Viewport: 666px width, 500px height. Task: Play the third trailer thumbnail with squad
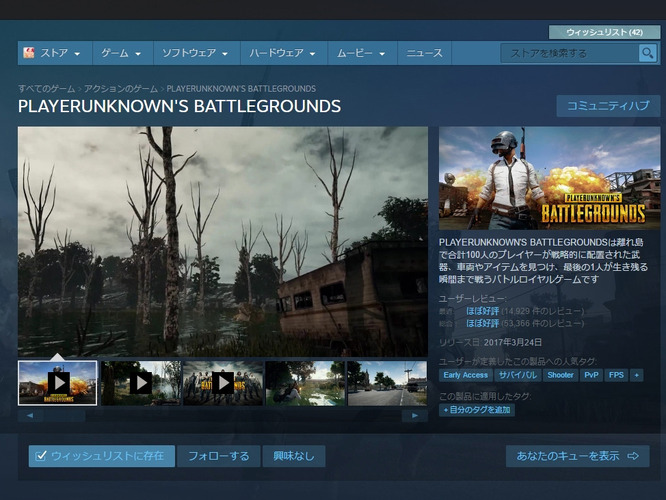(x=223, y=383)
